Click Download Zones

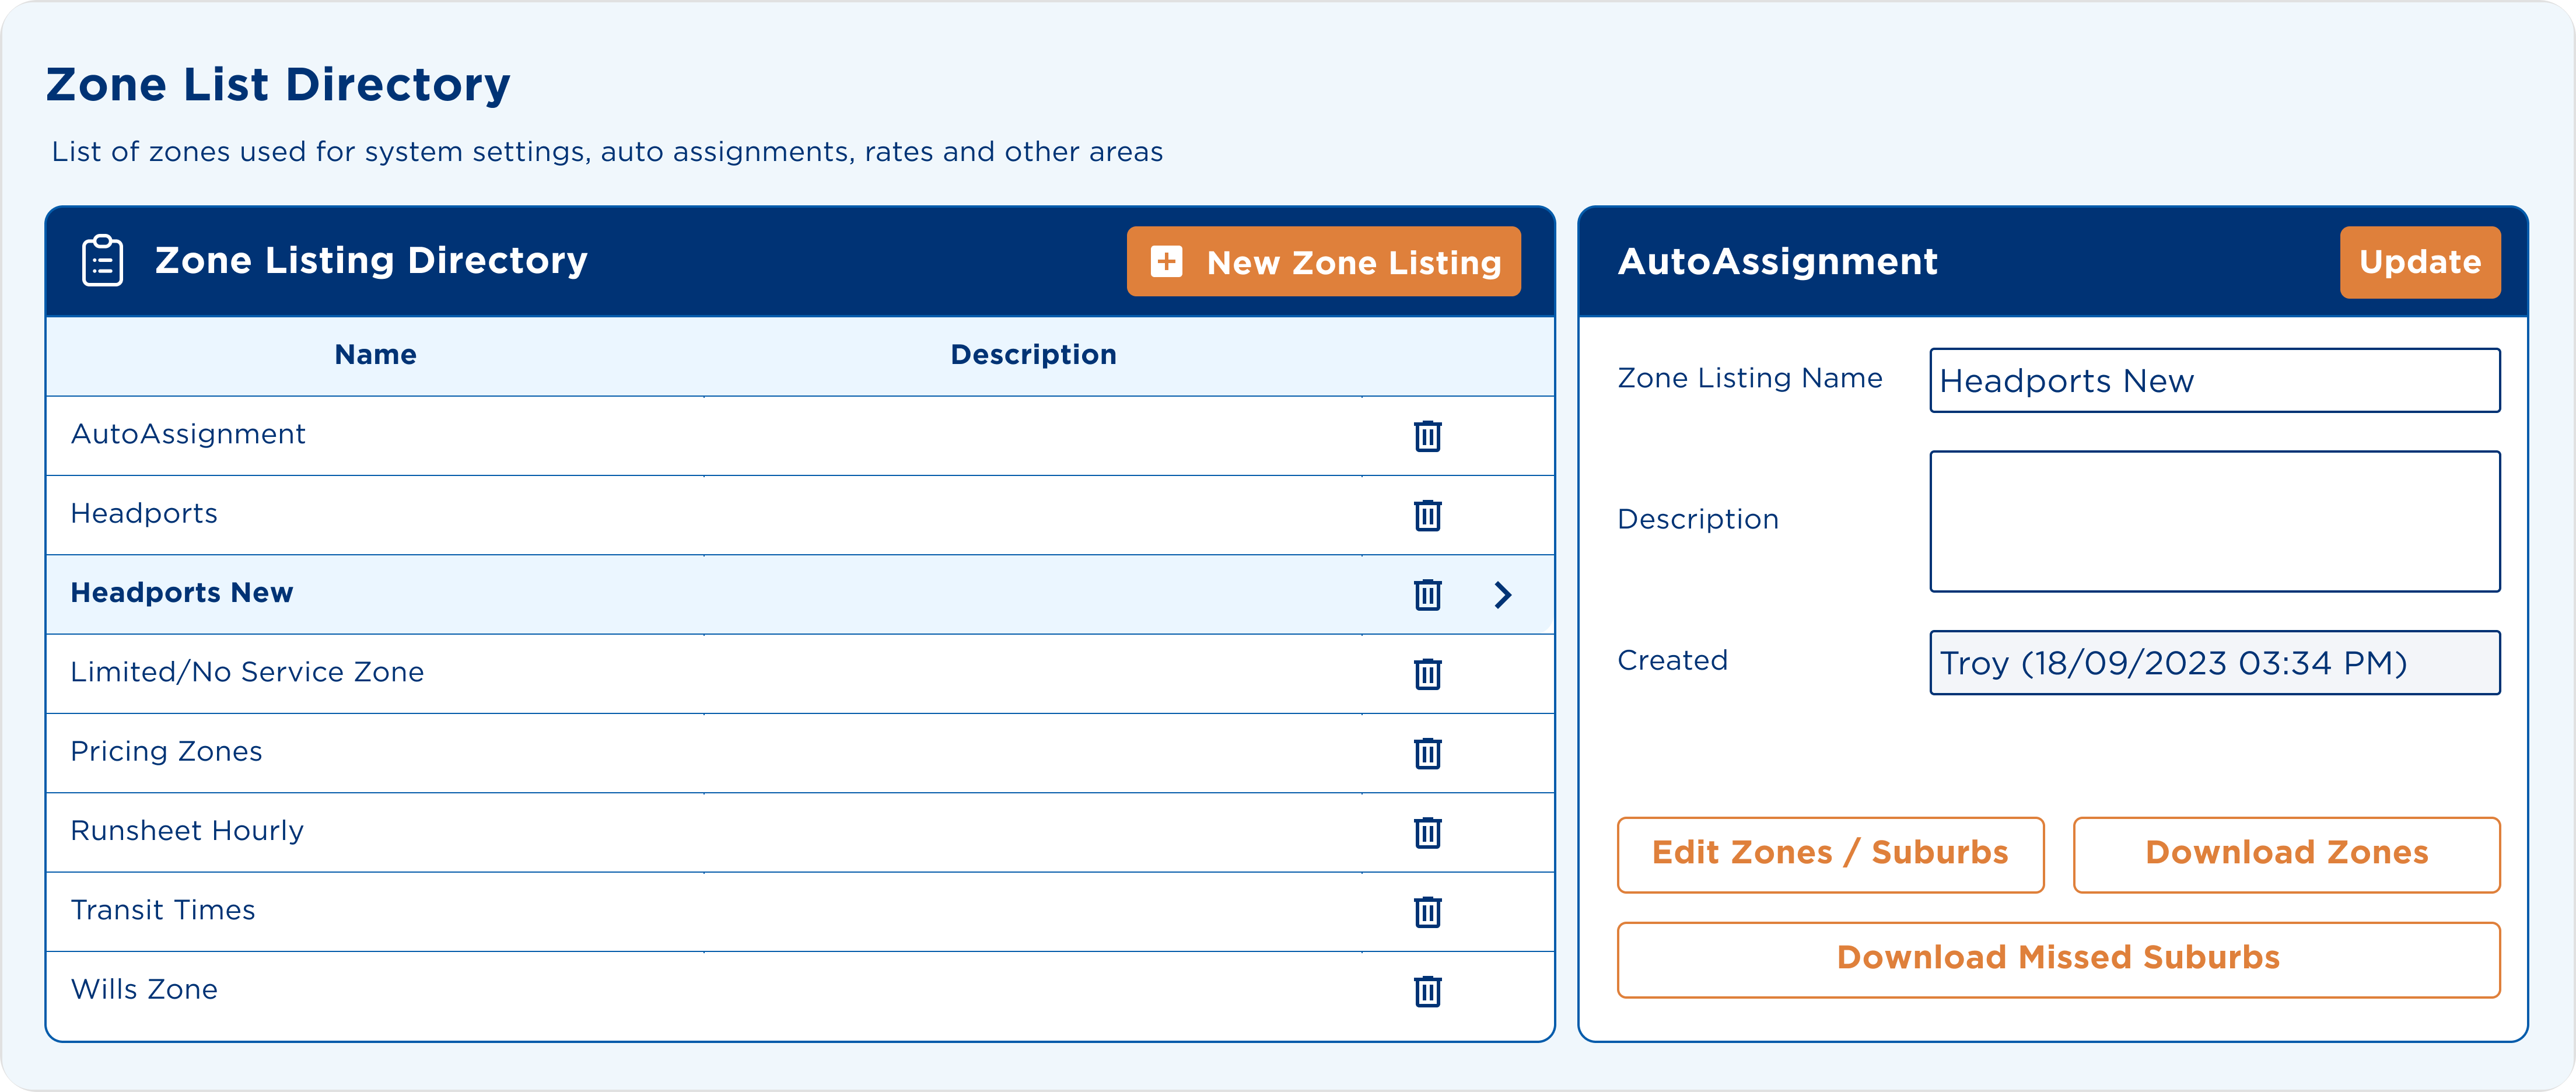pos(2286,854)
